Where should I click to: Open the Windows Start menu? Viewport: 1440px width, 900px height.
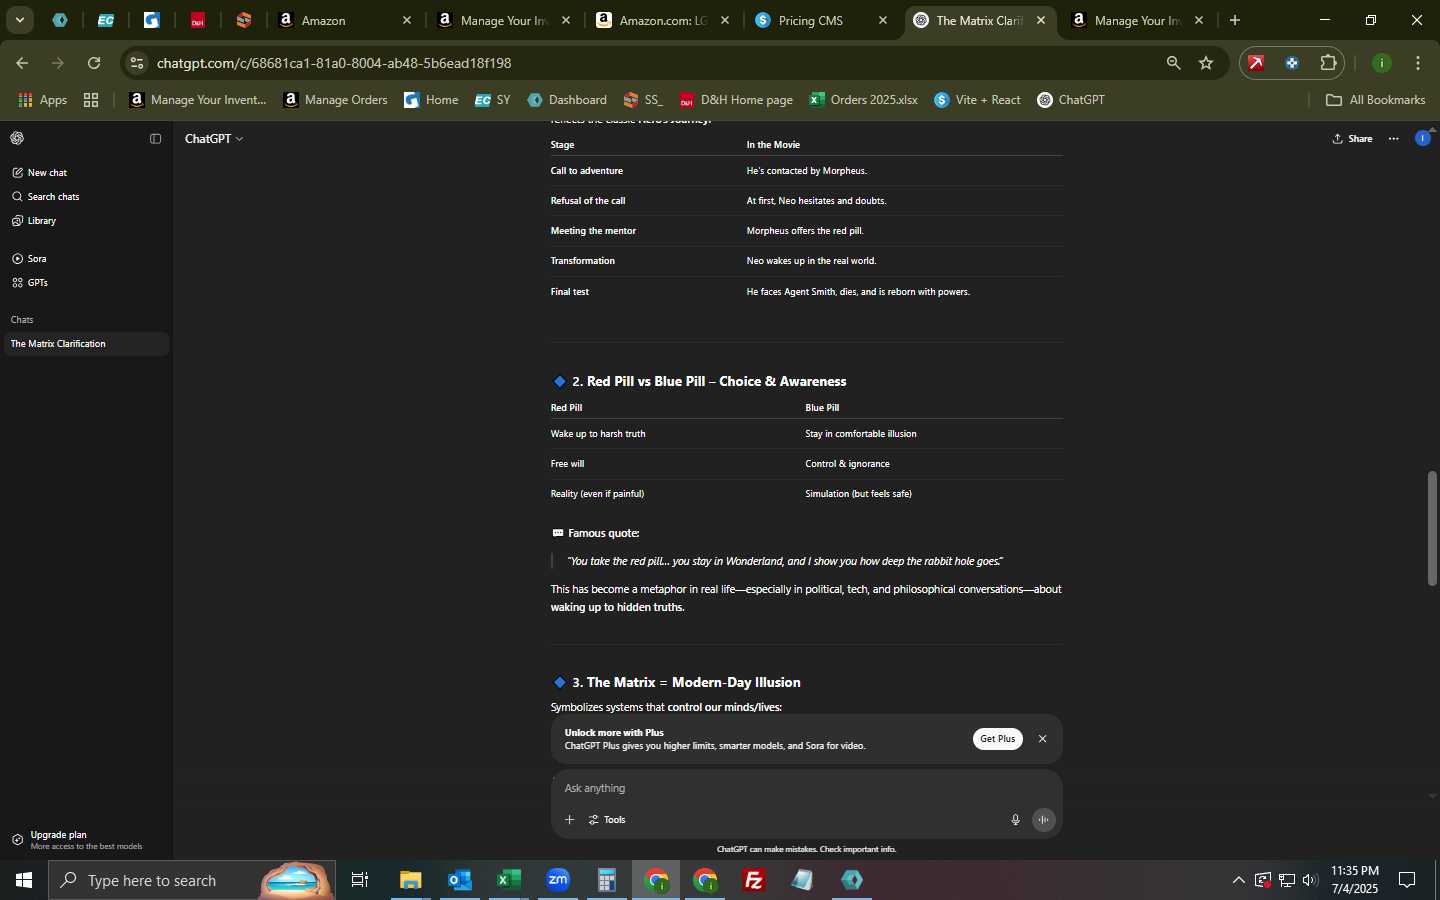24,880
